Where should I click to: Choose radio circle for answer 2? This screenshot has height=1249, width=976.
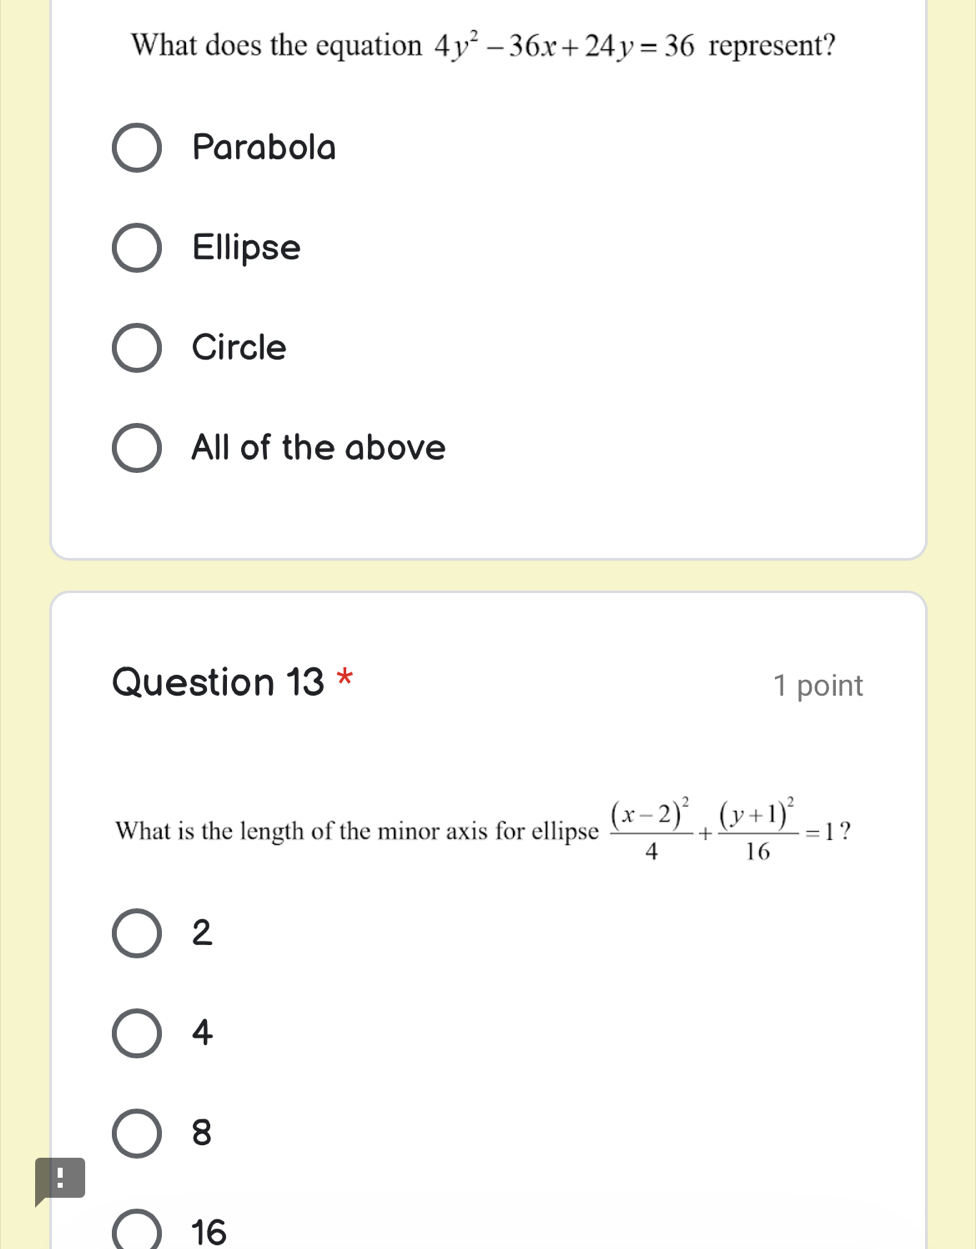point(136,933)
